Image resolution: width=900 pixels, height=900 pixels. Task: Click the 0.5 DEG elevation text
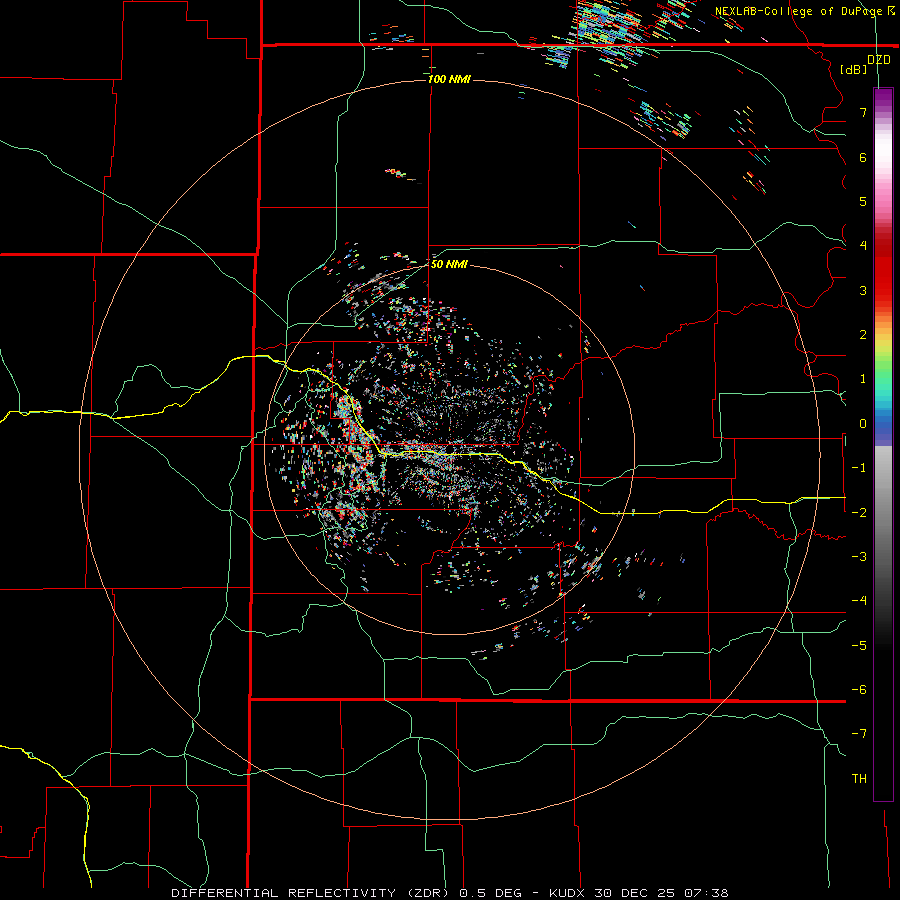point(490,893)
